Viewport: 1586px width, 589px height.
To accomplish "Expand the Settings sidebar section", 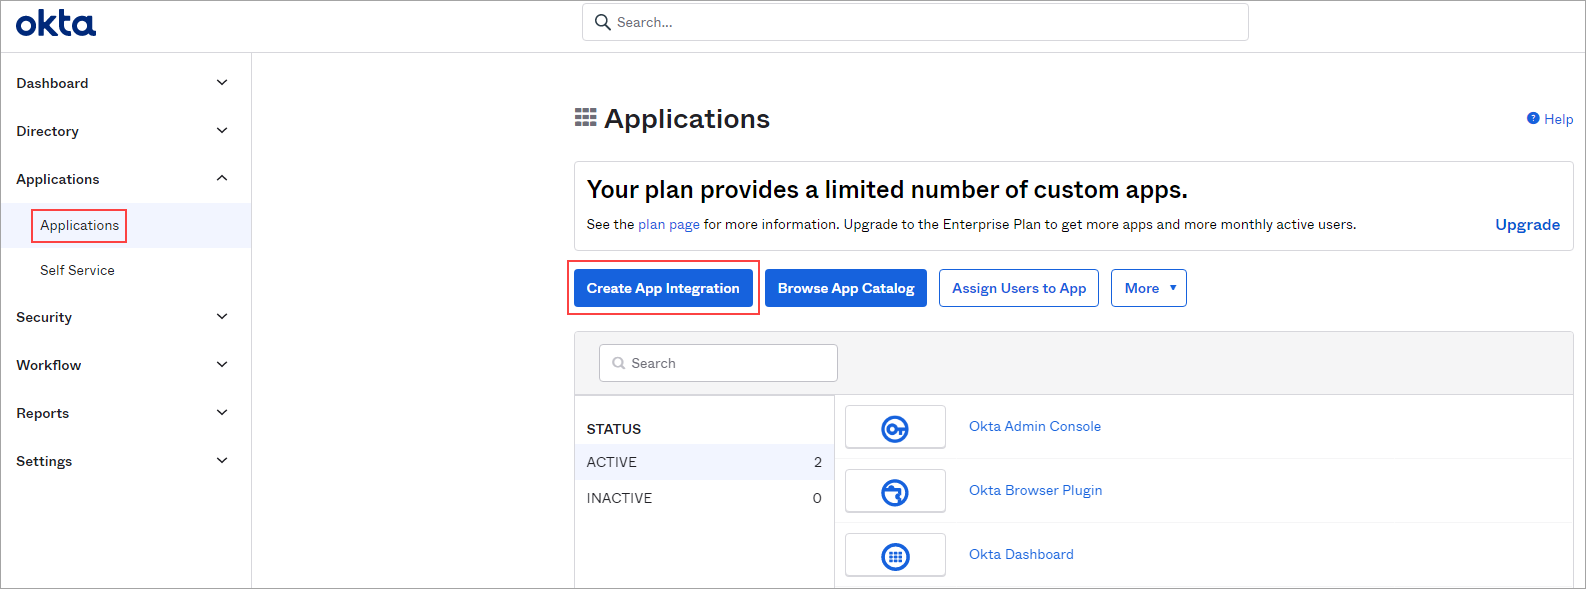I will coord(222,461).
